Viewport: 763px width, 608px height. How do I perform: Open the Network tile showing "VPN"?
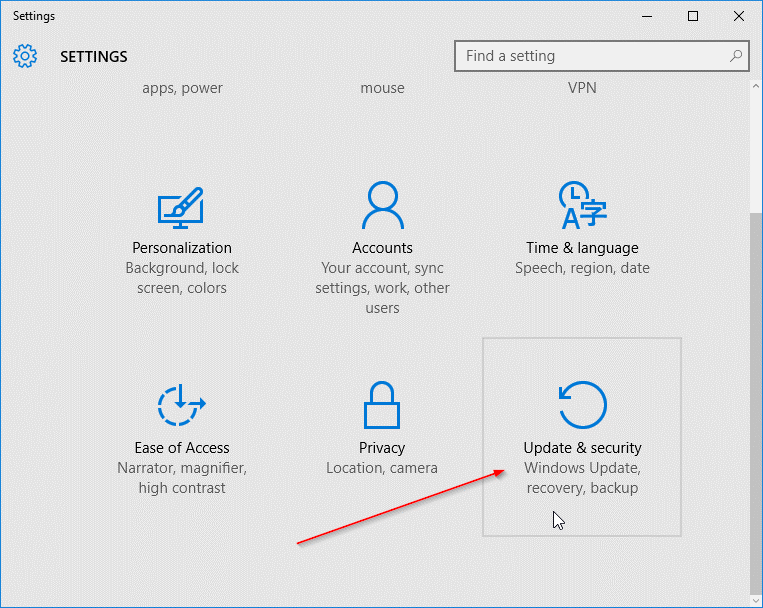[x=582, y=88]
